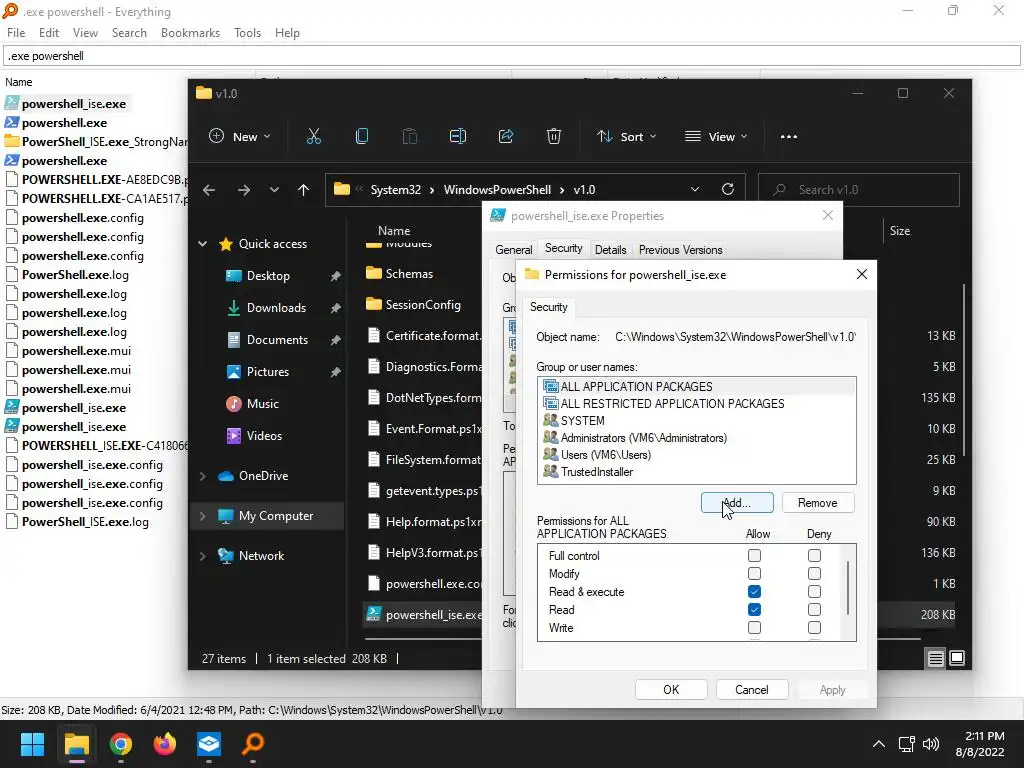
Task: Expand the Network tree node
Action: [x=202, y=556]
